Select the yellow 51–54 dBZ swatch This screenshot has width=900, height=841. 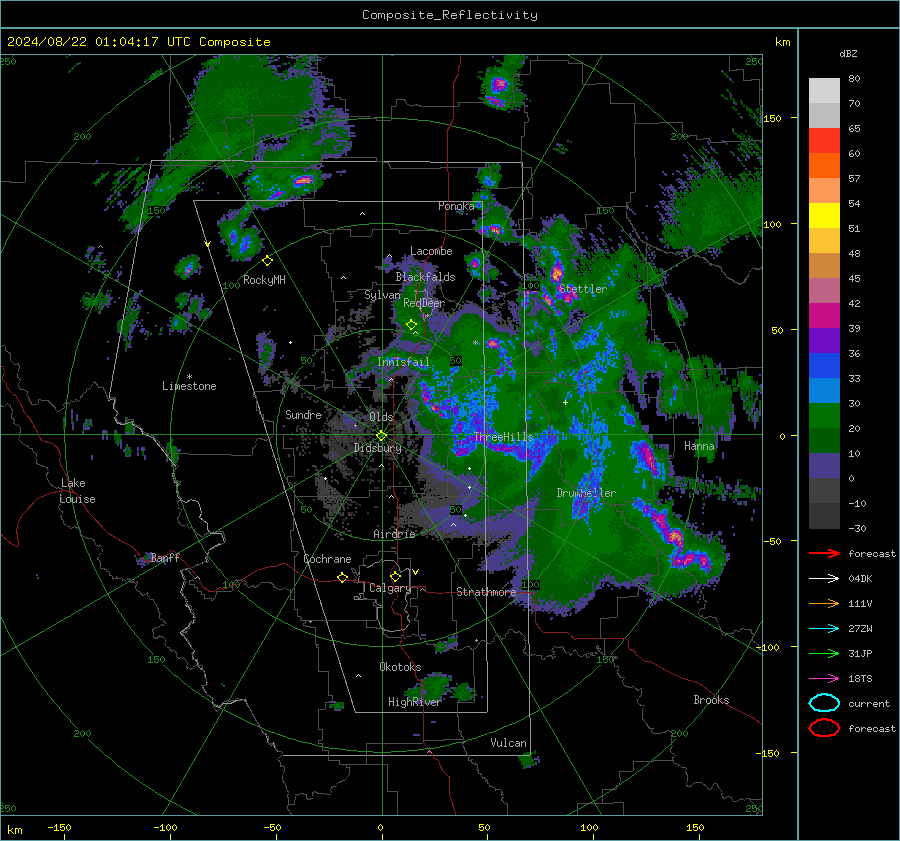tap(824, 216)
